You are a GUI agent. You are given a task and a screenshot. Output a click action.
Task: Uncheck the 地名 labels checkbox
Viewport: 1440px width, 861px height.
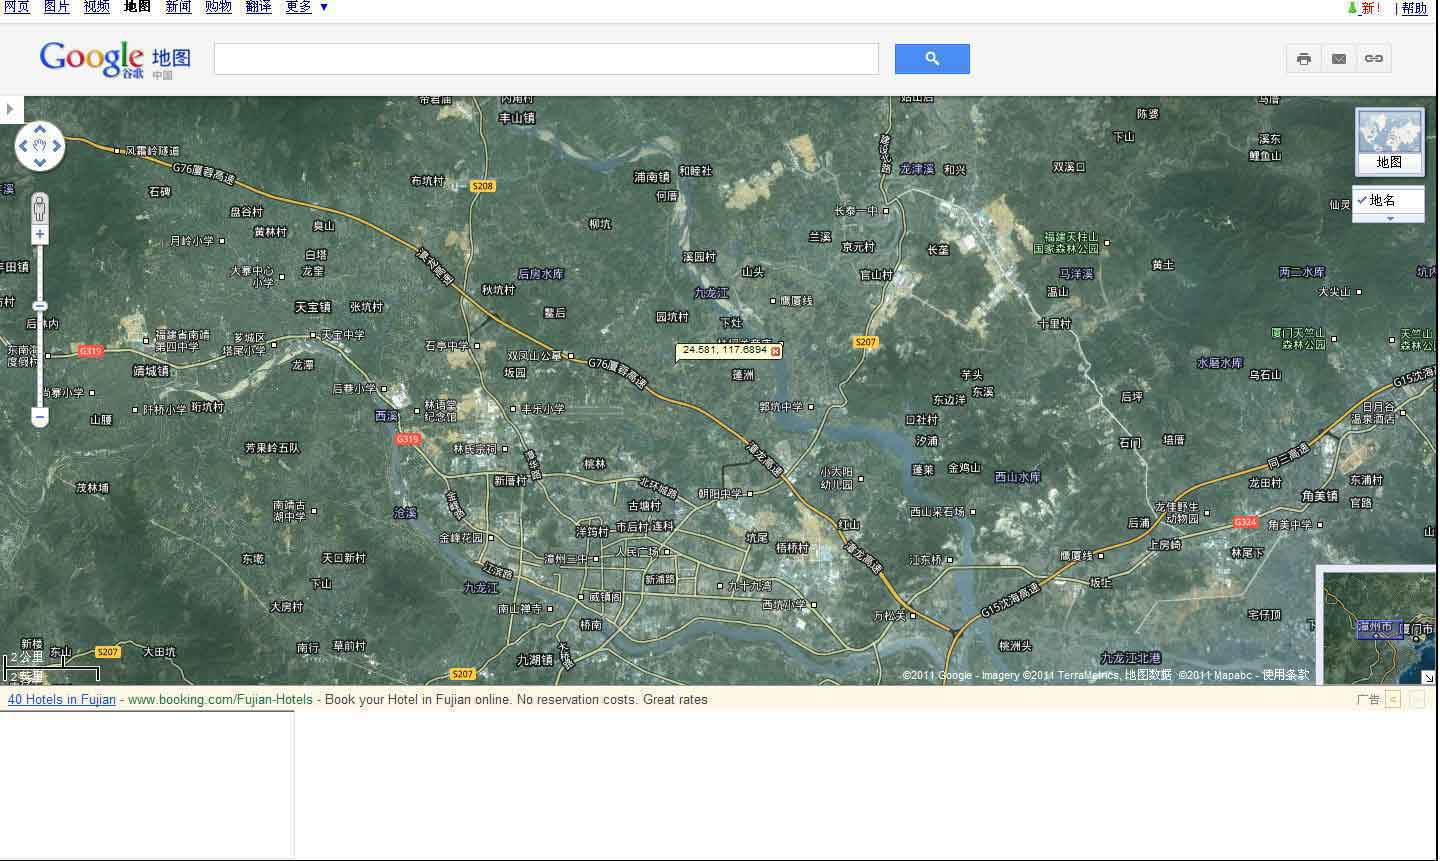point(1362,200)
